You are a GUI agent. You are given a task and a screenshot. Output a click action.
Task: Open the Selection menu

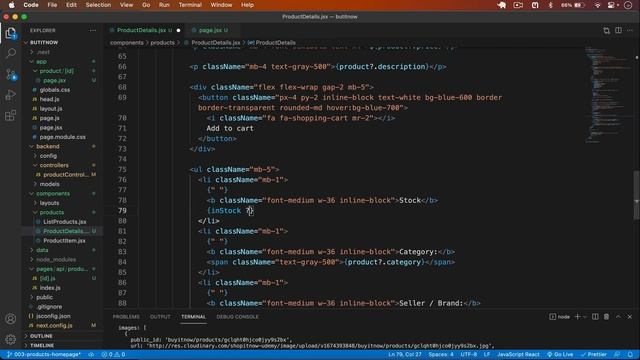point(98,5)
